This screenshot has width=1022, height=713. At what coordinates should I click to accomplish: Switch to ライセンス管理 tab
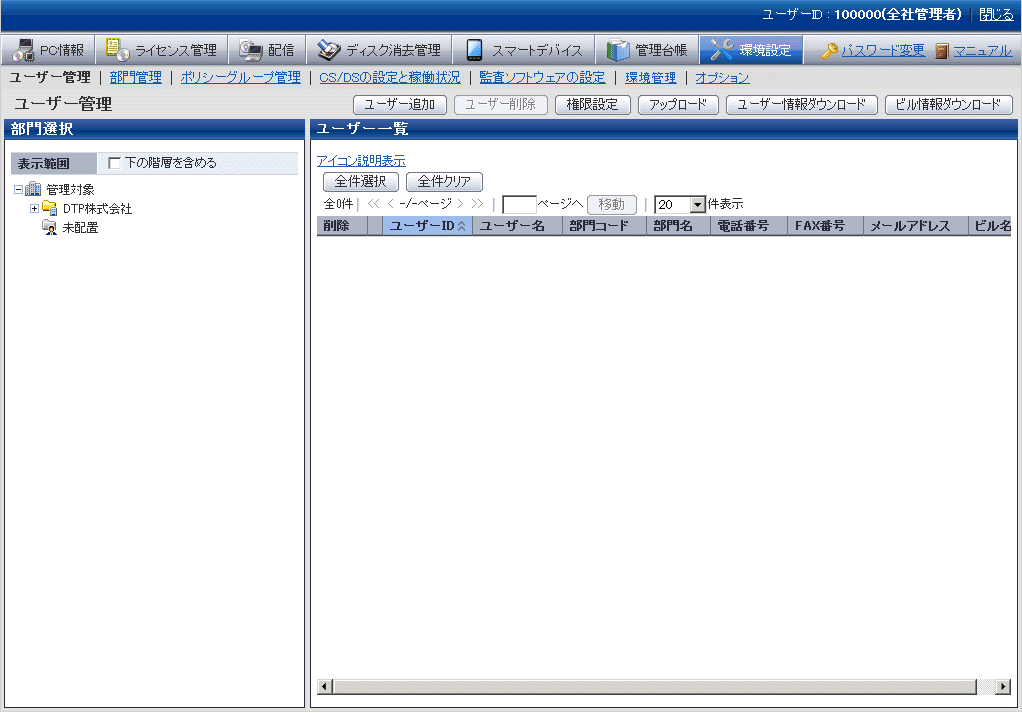point(162,50)
